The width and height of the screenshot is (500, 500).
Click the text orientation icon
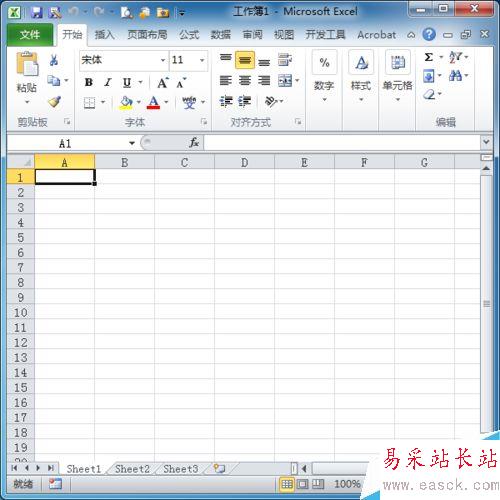pyautogui.click(x=271, y=101)
